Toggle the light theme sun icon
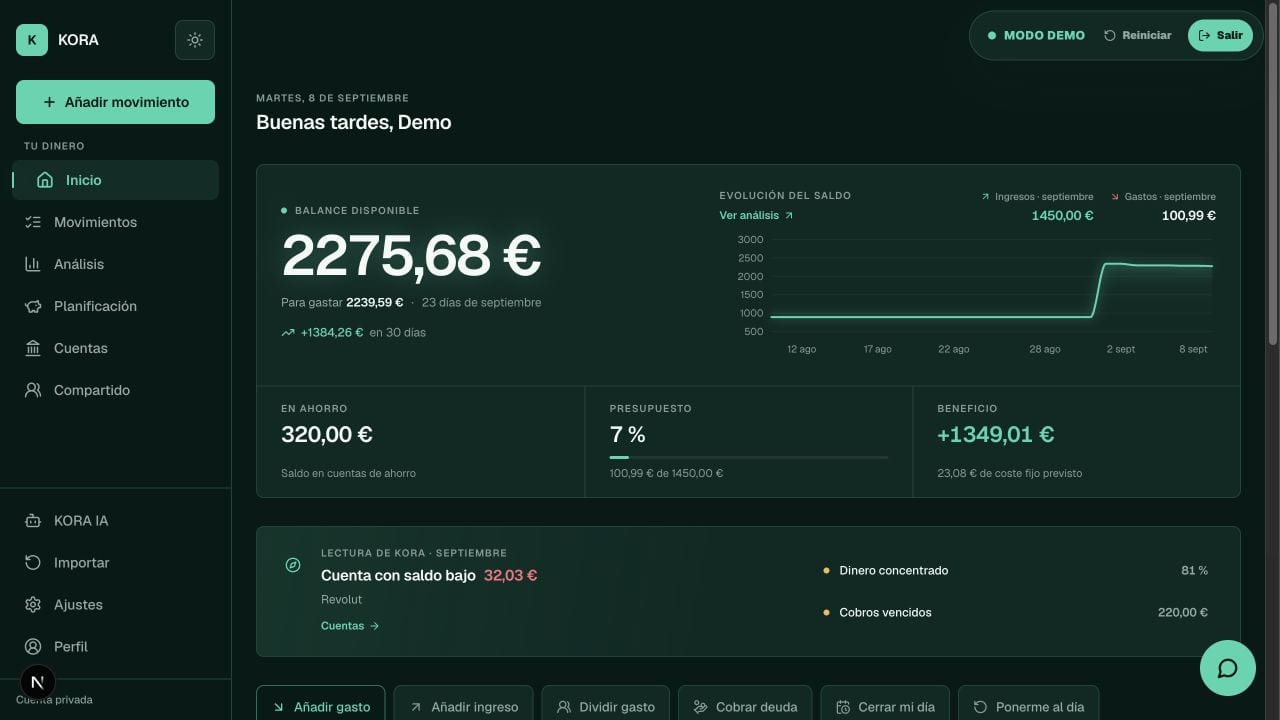The width and height of the screenshot is (1280, 720). pyautogui.click(x=195, y=40)
